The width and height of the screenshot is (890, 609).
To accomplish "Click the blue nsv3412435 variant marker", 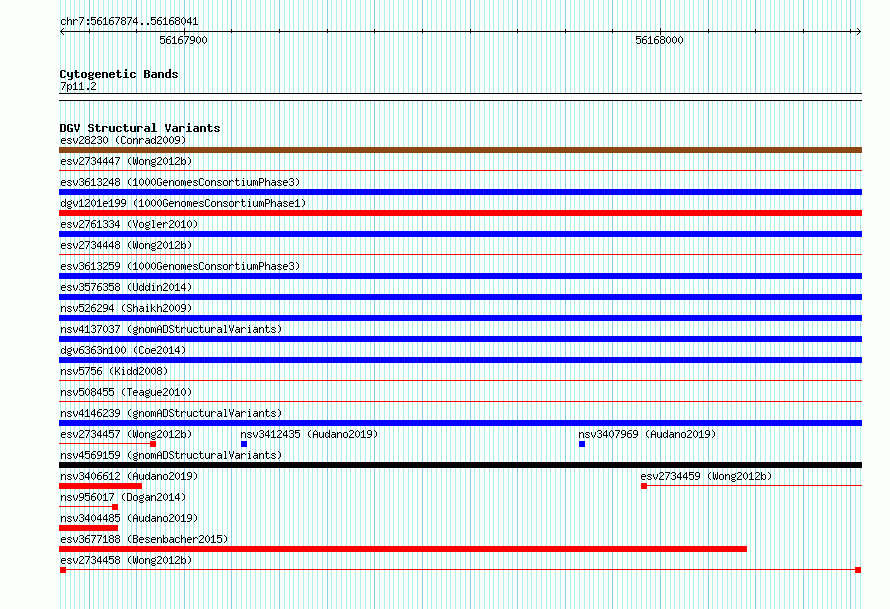I will click(x=244, y=444).
